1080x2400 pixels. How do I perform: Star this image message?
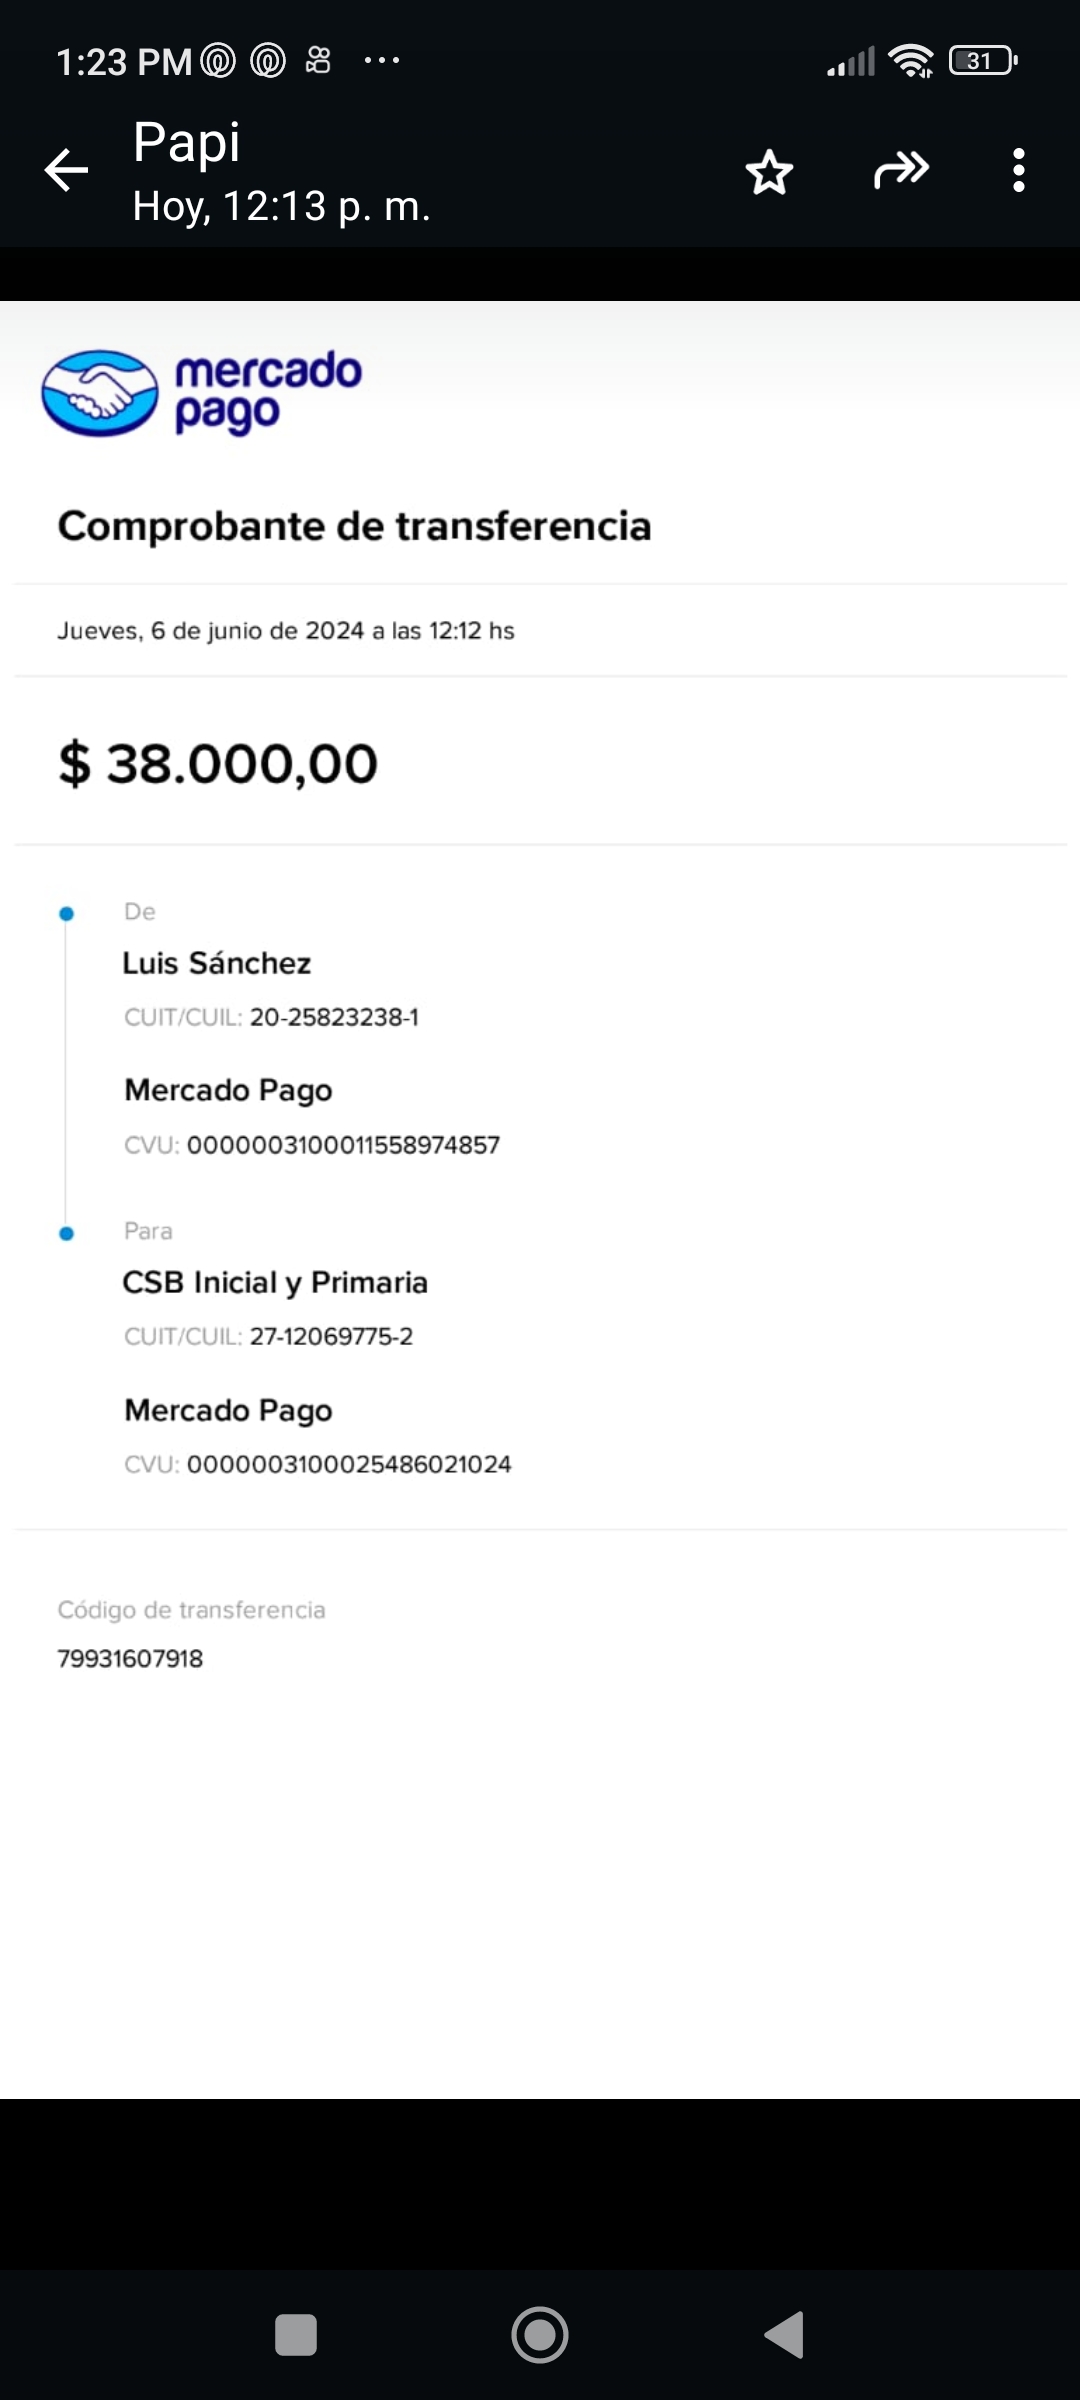769,172
